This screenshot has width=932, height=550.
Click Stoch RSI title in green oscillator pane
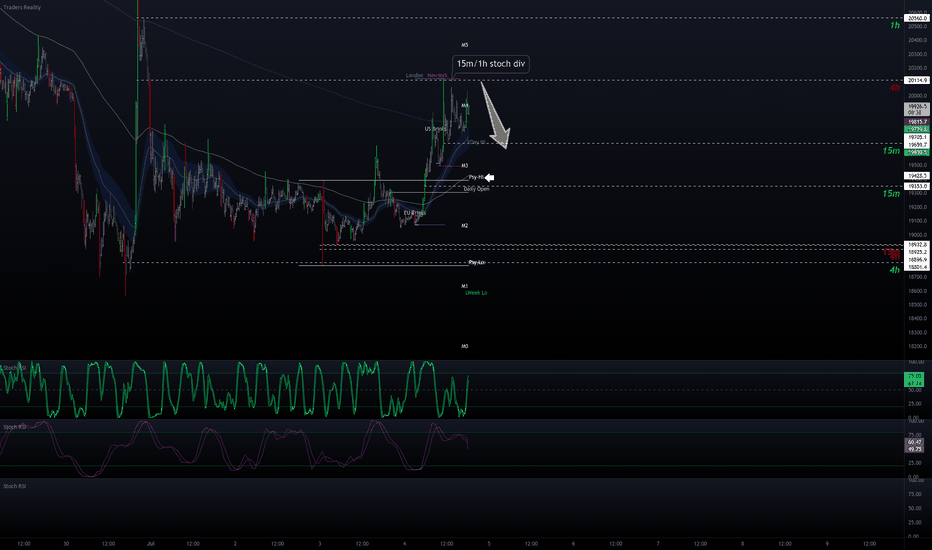point(14,368)
